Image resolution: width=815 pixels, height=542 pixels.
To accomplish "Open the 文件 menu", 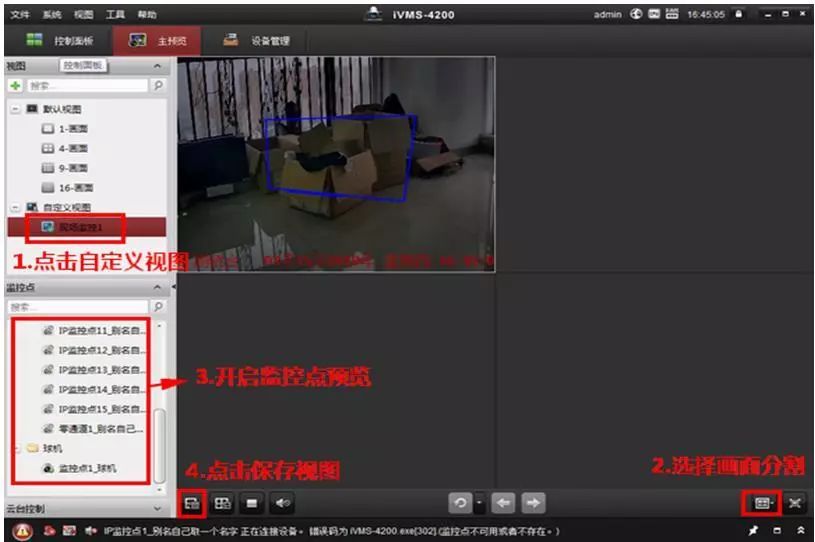I will (x=20, y=15).
